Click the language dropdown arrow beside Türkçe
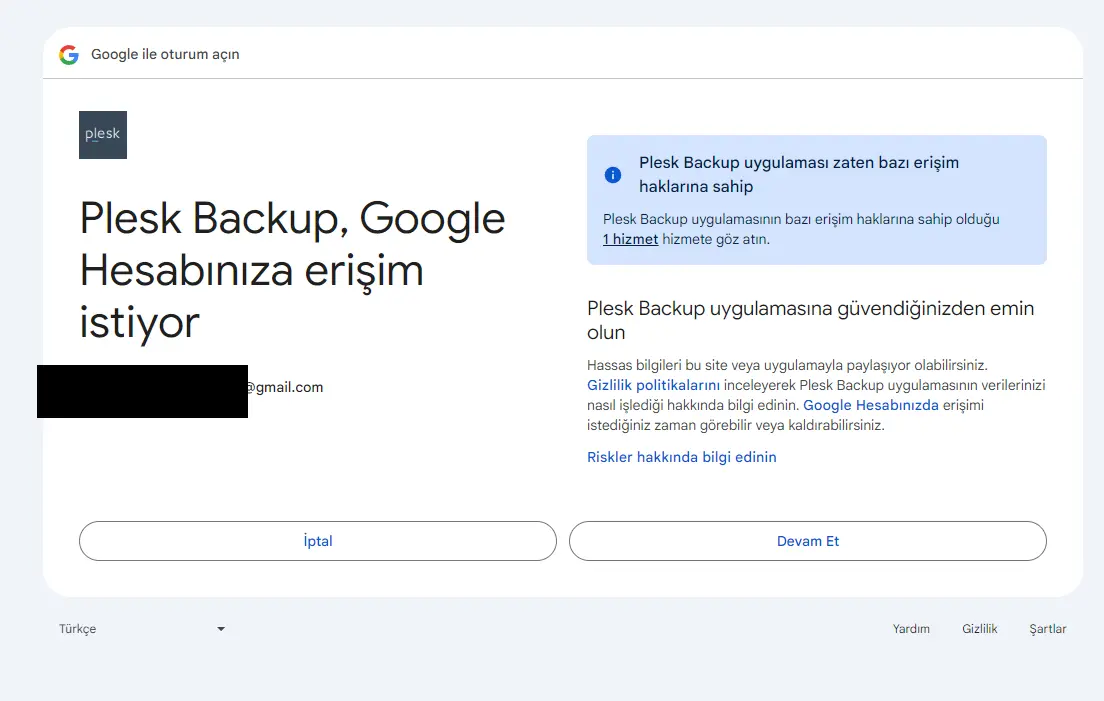 (221, 629)
